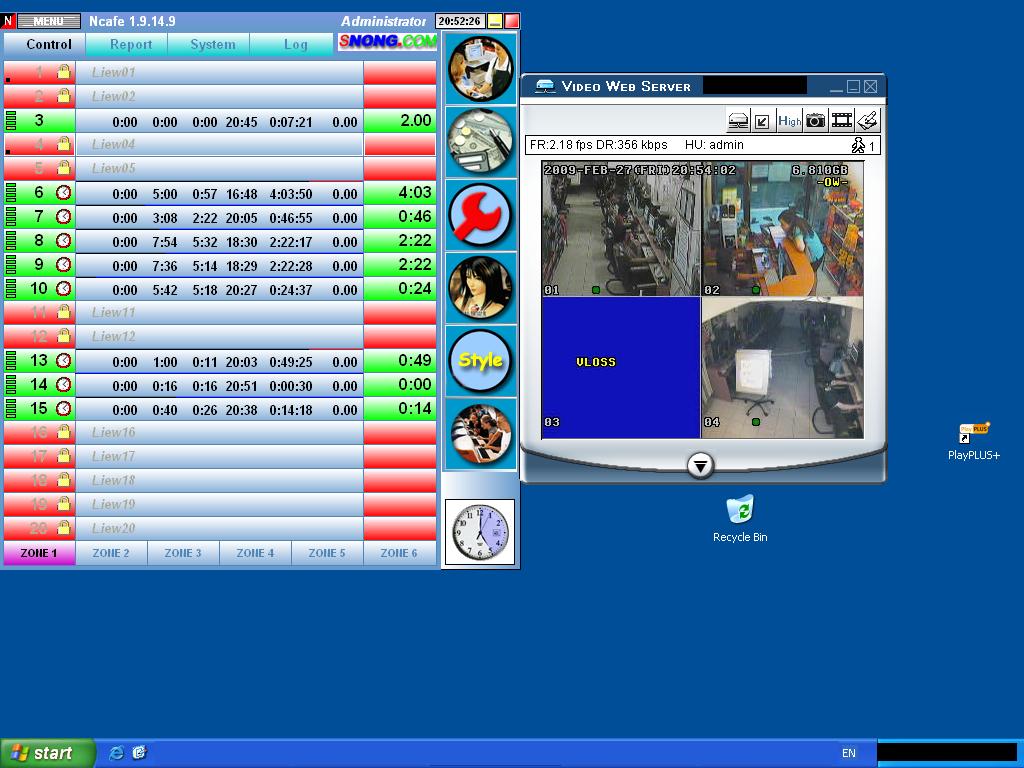The height and width of the screenshot is (768, 1024).
Task: Click the 20:52:26 time display in Ncafe
Action: [460, 21]
